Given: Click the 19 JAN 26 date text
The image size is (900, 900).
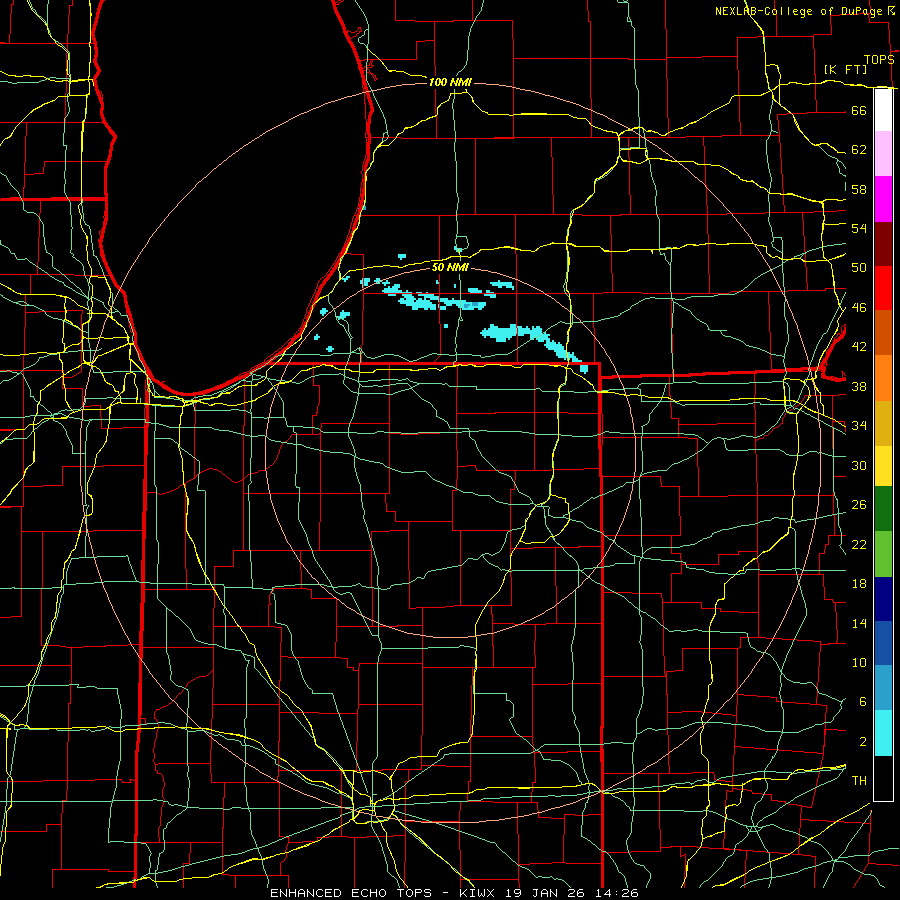Looking at the screenshot, I should (548, 893).
